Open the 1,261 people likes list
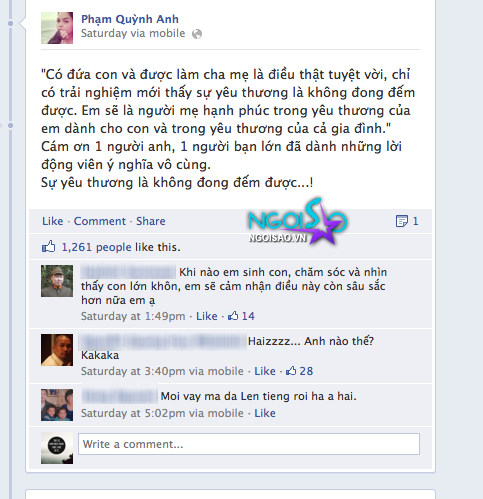Image resolution: width=483 pixels, height=499 pixels. (97, 247)
